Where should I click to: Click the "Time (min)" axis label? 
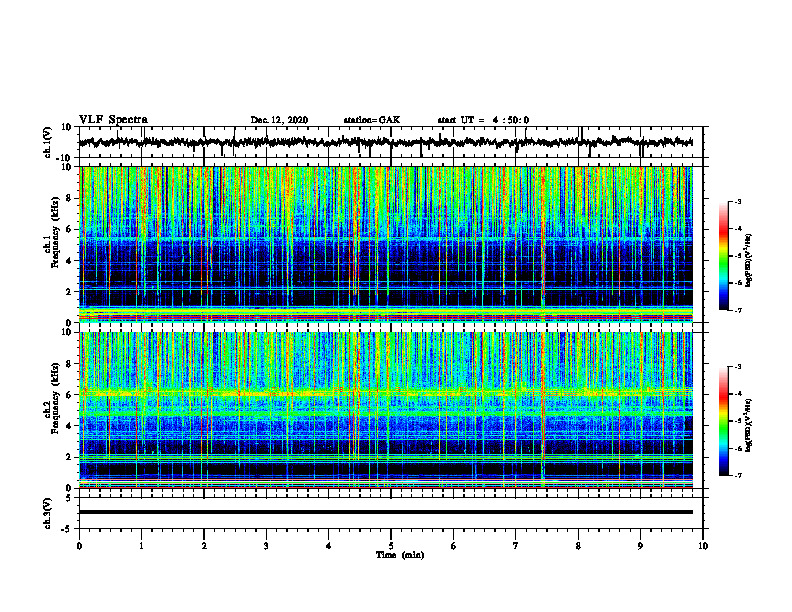click(400, 555)
